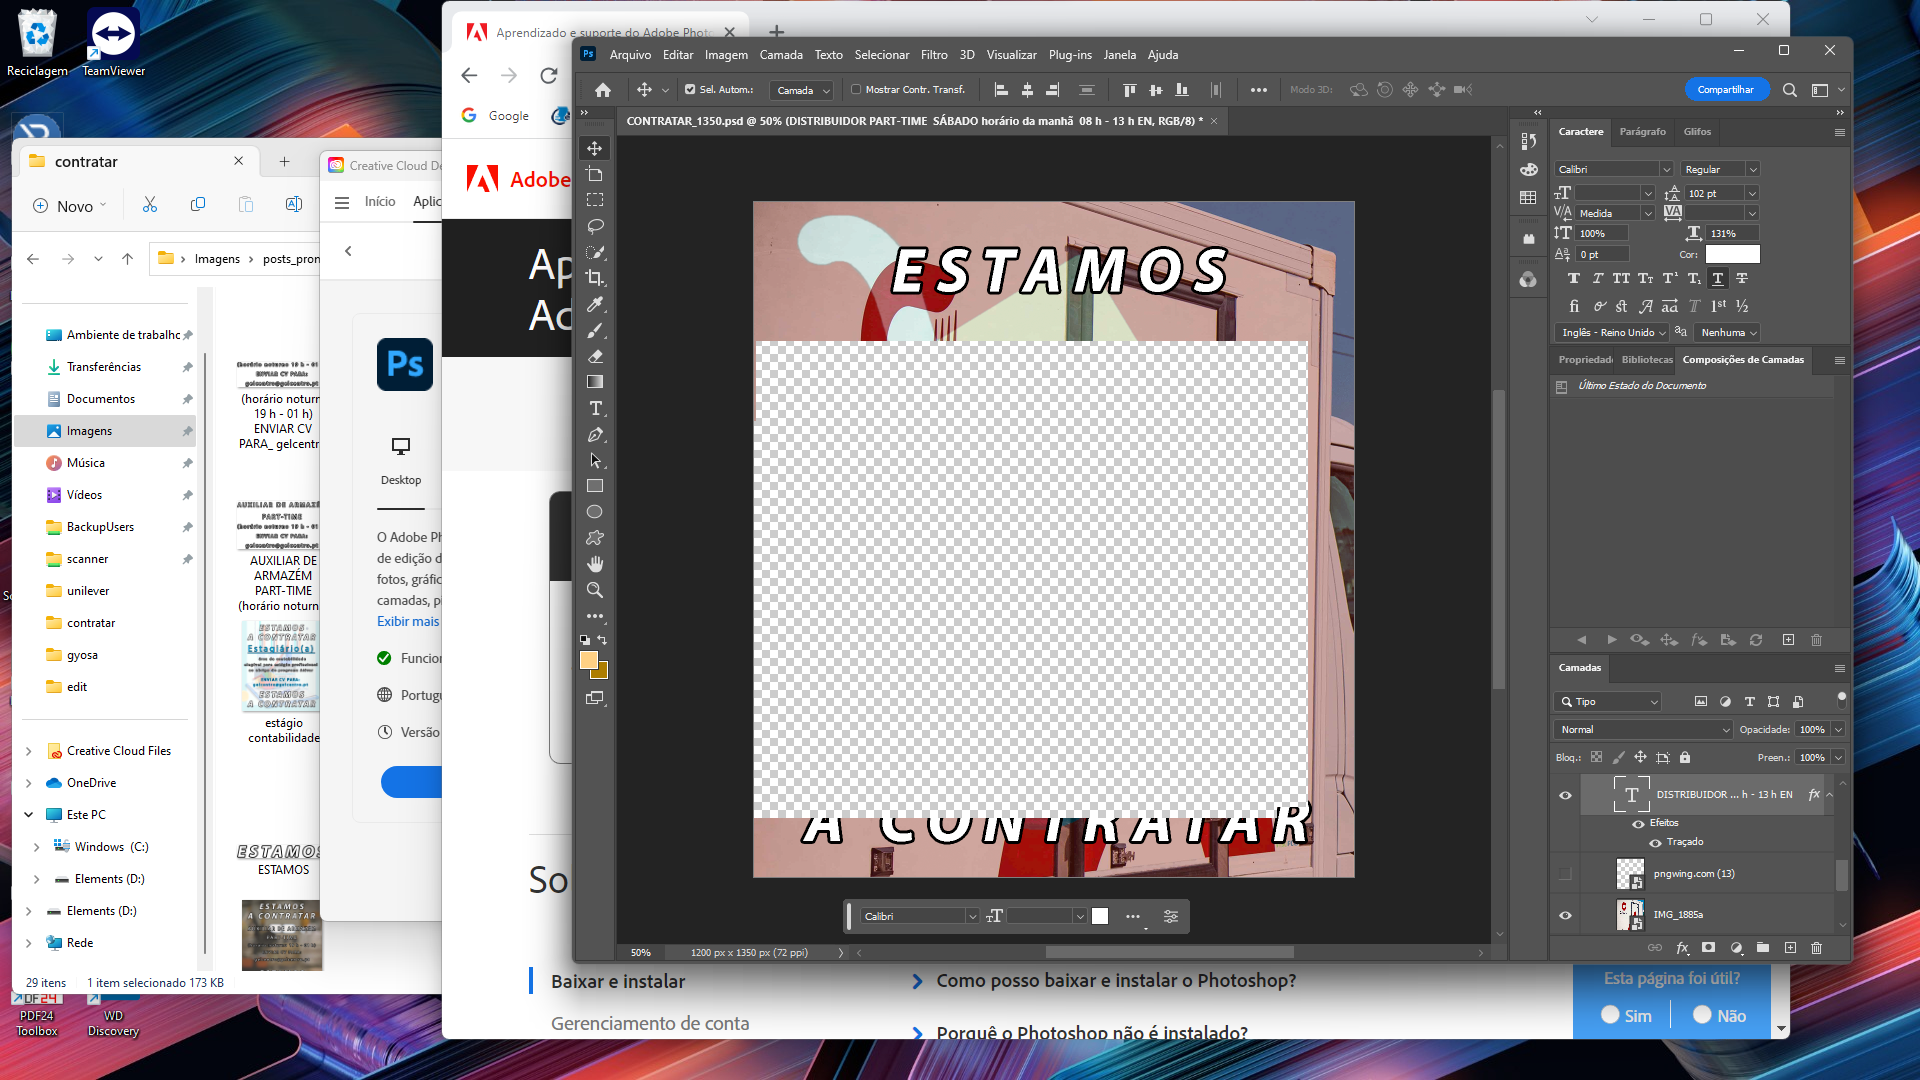Click the Compartilhar button
Viewport: 1920px width, 1080px height.
(1727, 89)
